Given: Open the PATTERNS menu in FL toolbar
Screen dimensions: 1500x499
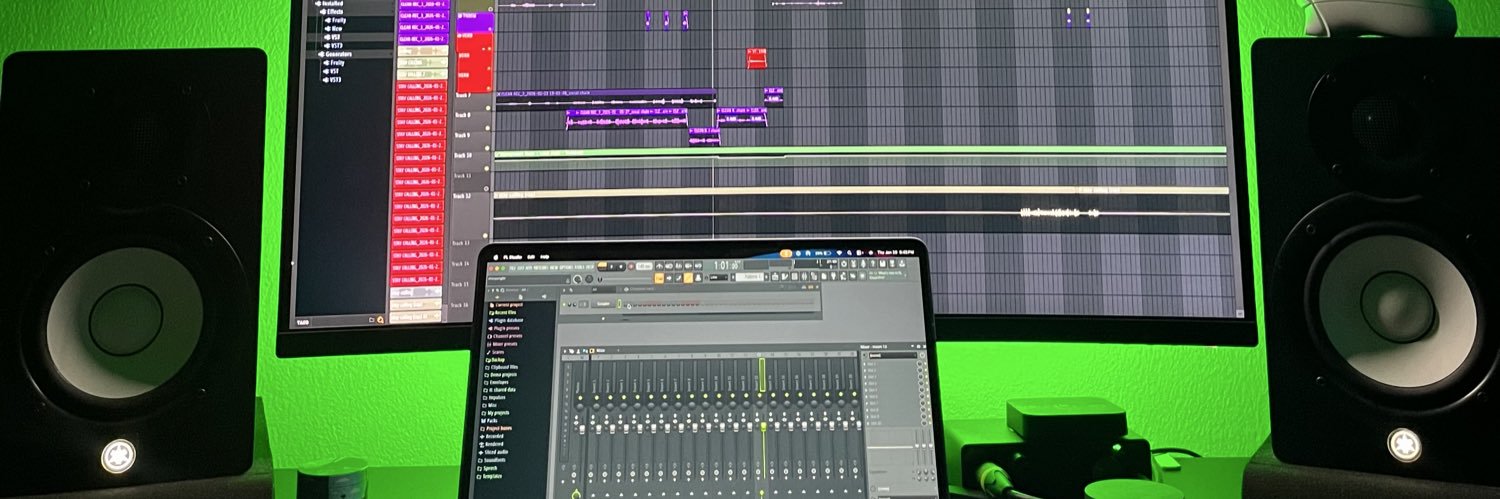Looking at the screenshot, I should [540, 268].
